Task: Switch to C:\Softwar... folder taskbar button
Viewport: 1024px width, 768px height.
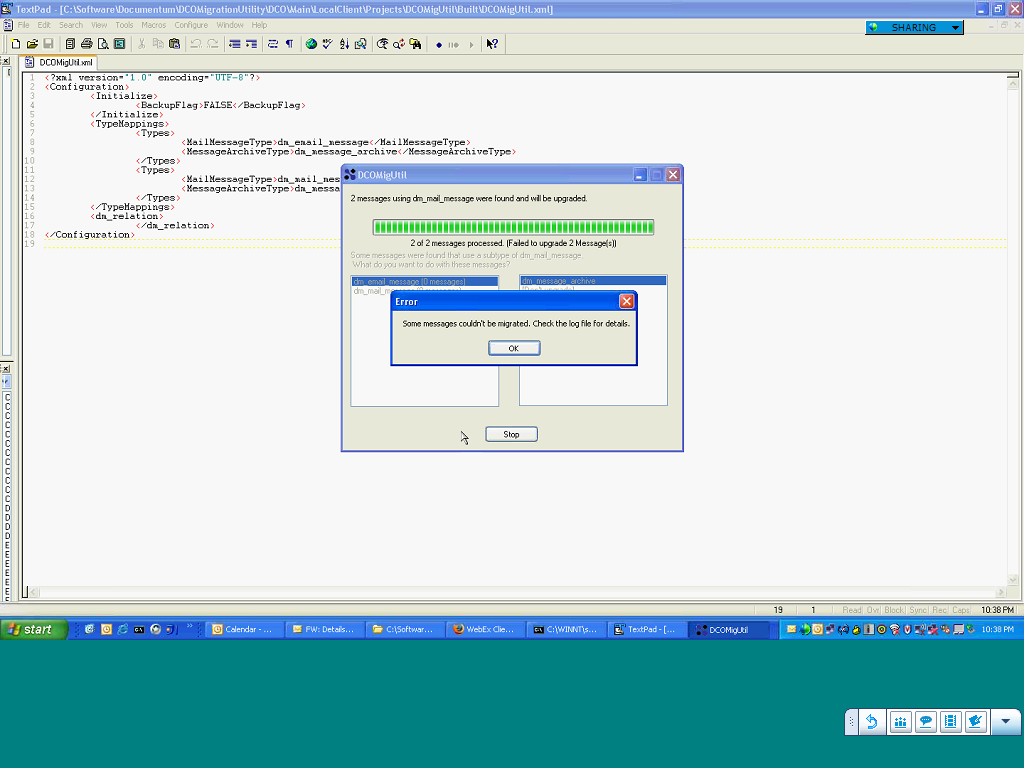Action: [405, 630]
